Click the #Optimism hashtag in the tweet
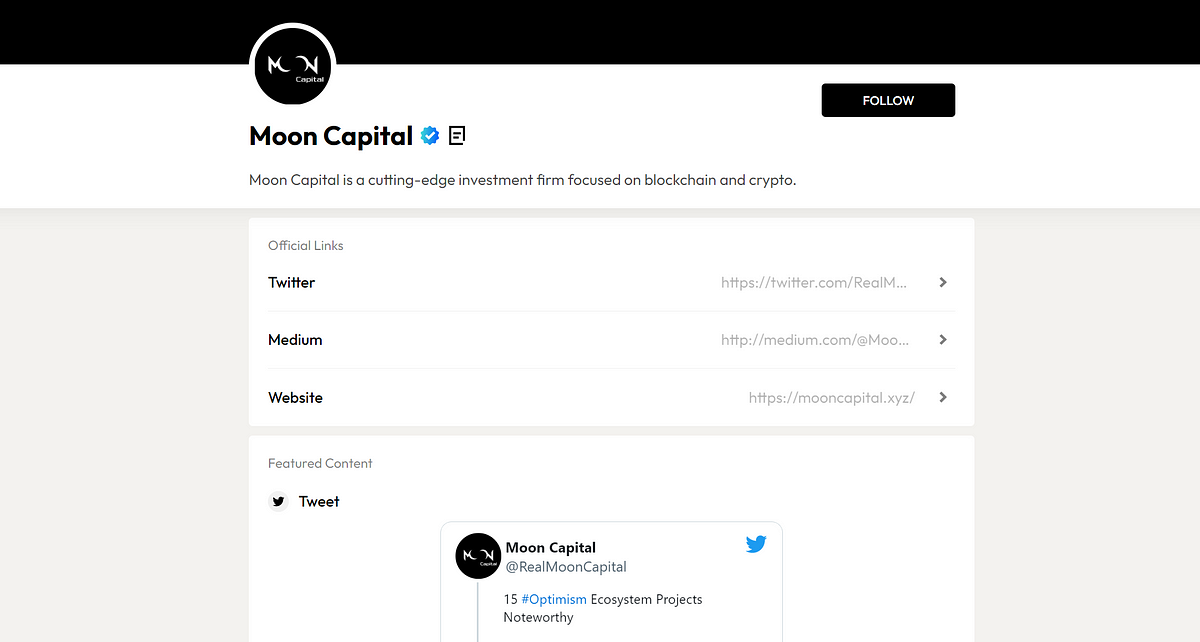Screen dimensions: 1200x642 (554, 600)
